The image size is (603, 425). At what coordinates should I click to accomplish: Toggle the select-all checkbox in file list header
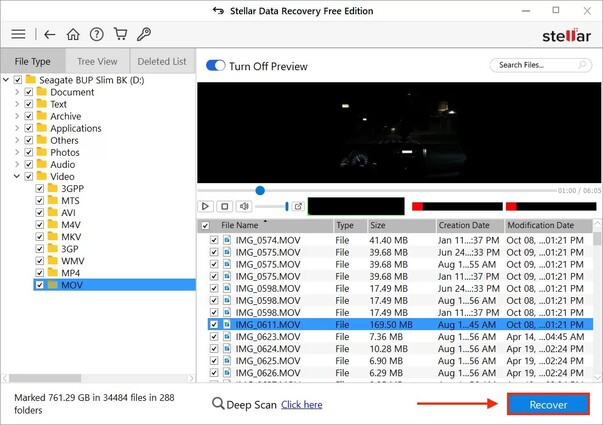[205, 226]
